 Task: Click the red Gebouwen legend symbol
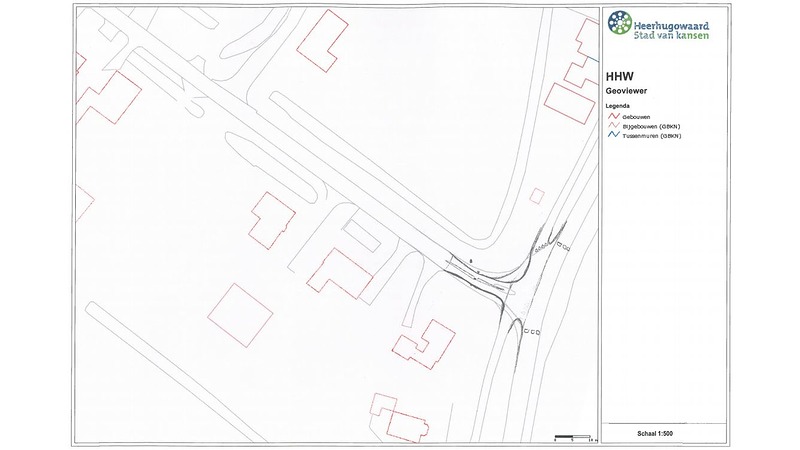click(x=612, y=115)
